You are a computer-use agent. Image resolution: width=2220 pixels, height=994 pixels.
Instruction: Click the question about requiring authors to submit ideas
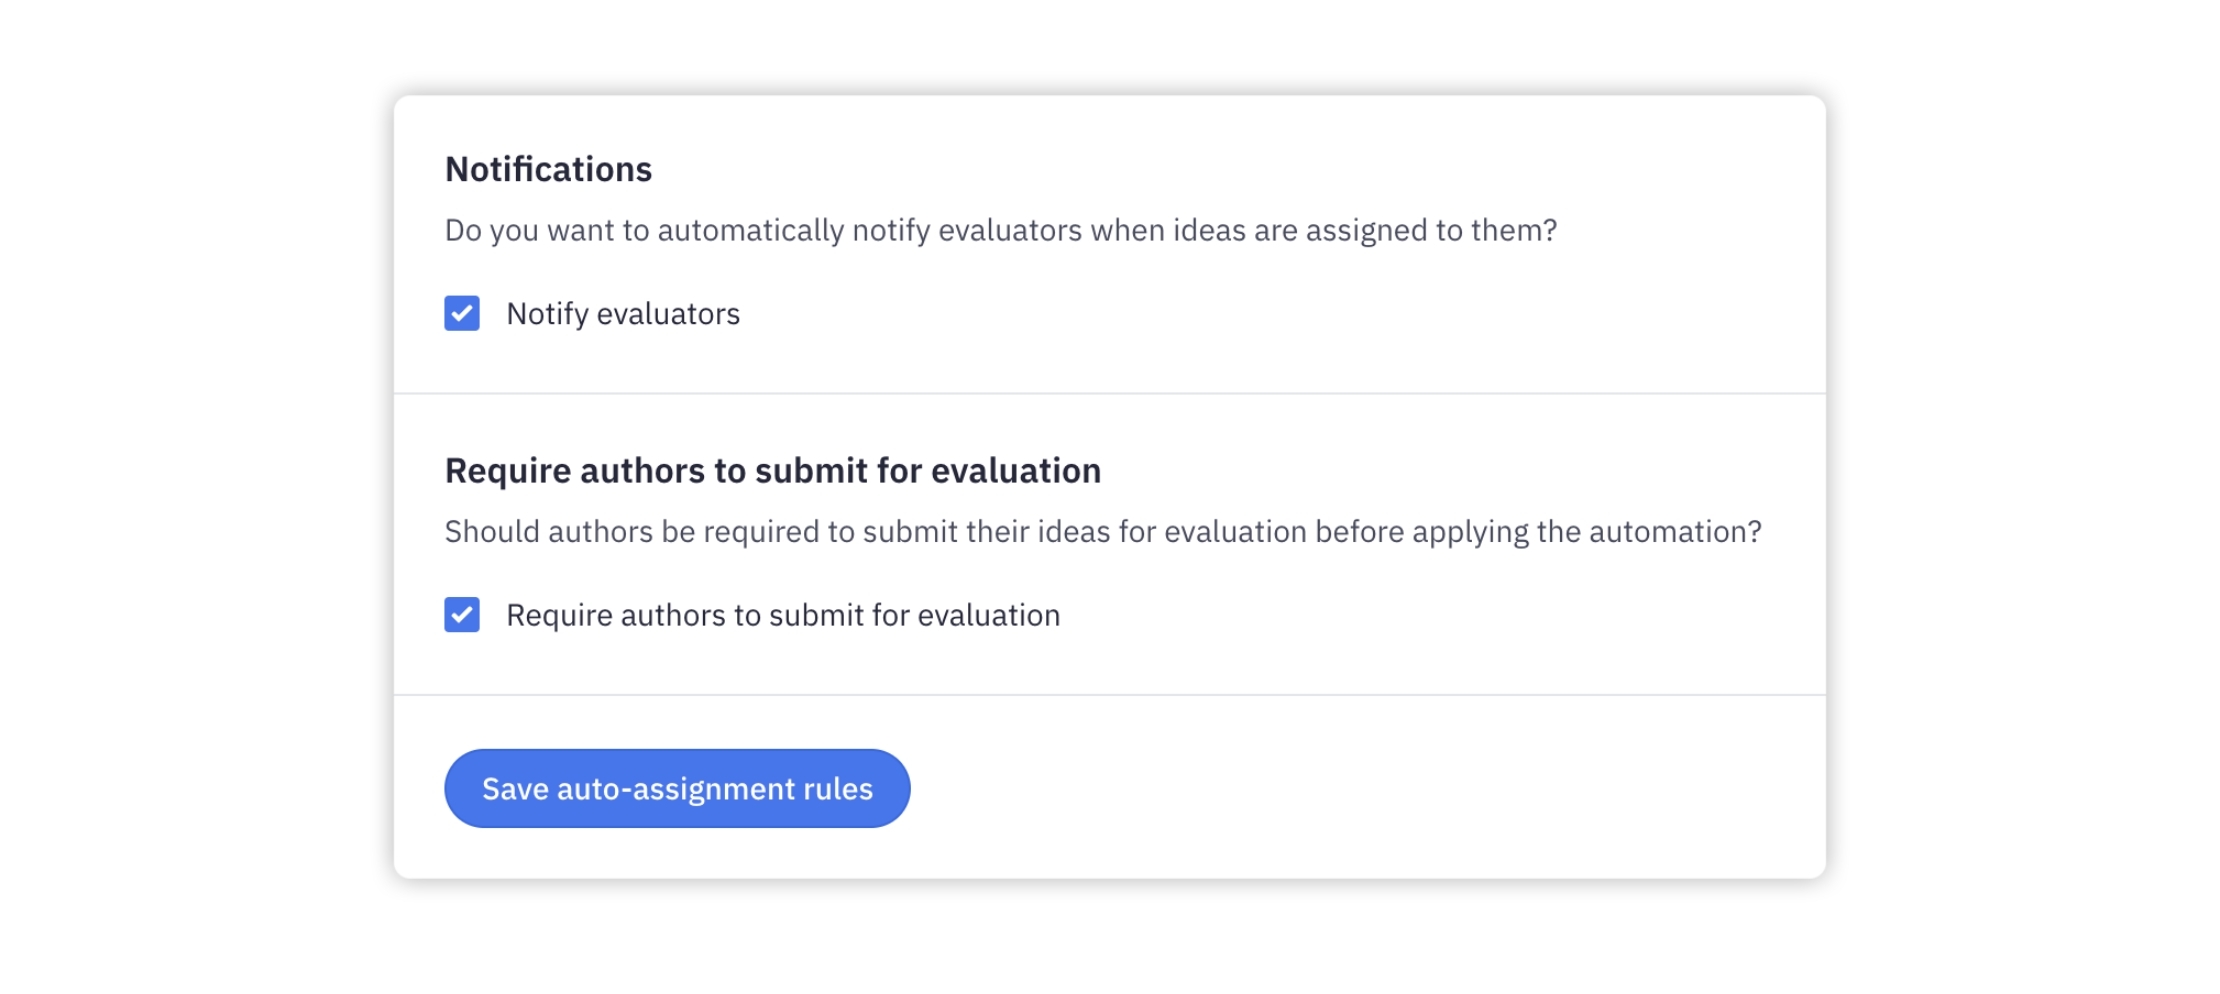1103,531
